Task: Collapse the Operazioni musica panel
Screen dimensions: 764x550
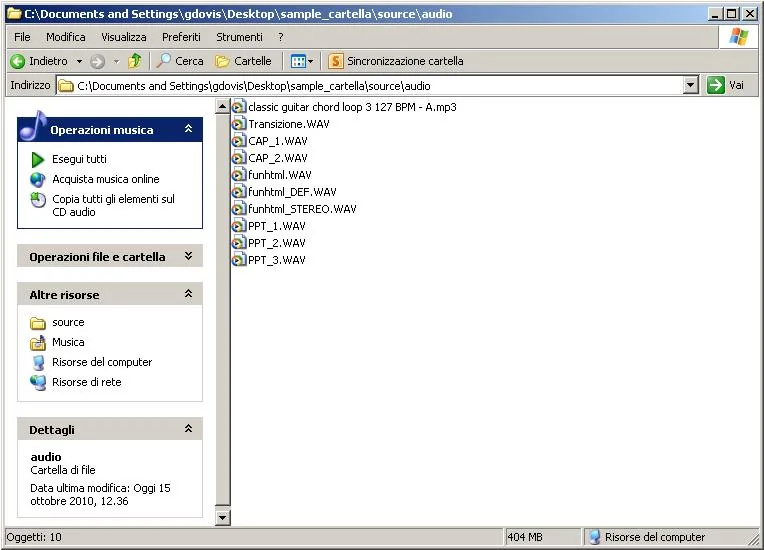Action: pyautogui.click(x=189, y=129)
